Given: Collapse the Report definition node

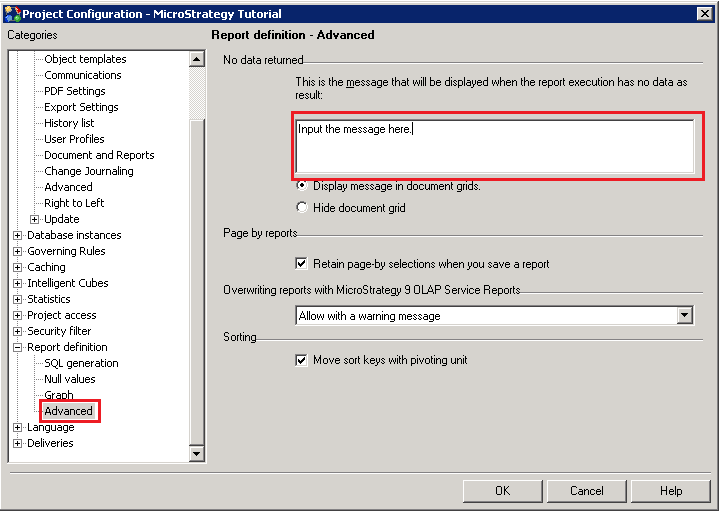Looking at the screenshot, I should click(x=17, y=348).
